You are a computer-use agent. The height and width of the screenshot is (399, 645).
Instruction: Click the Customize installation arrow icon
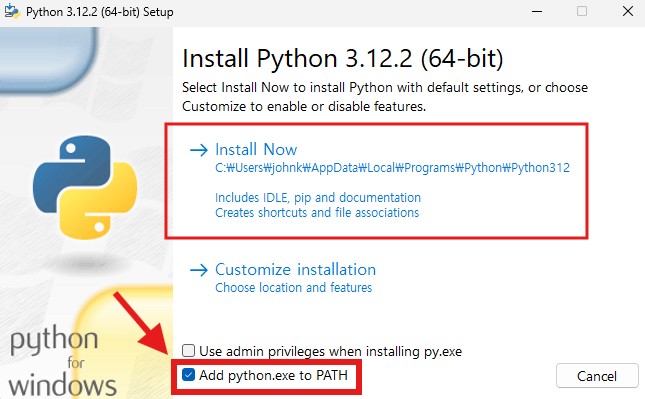point(199,270)
